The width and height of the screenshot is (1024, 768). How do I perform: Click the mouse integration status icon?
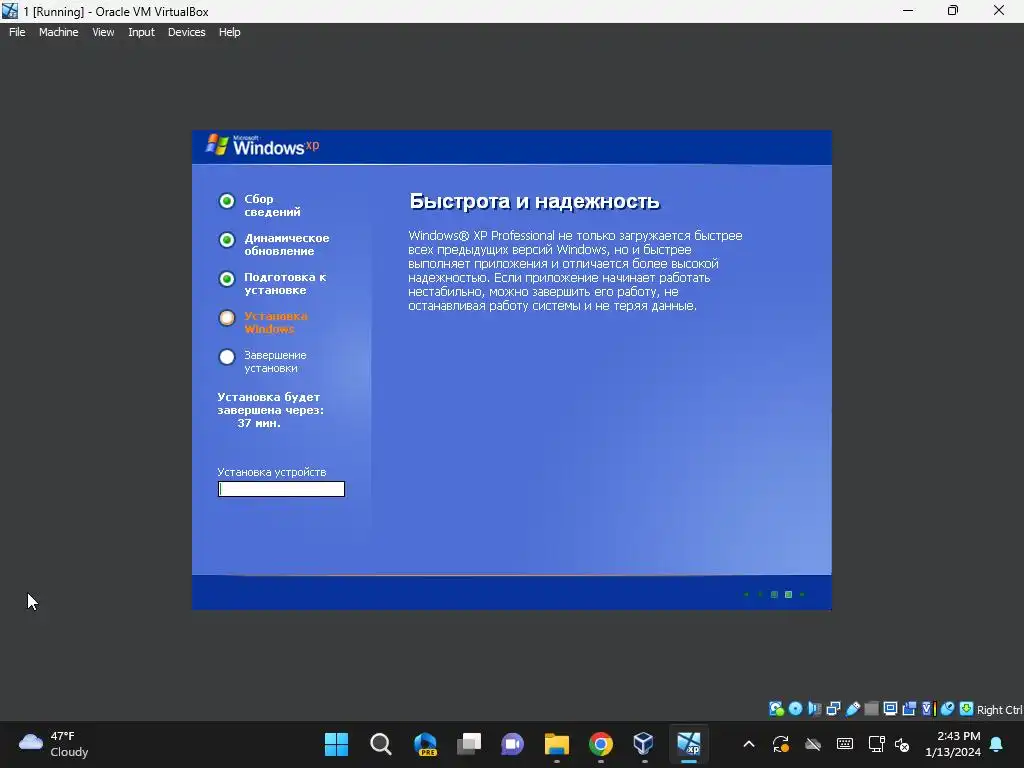947,709
